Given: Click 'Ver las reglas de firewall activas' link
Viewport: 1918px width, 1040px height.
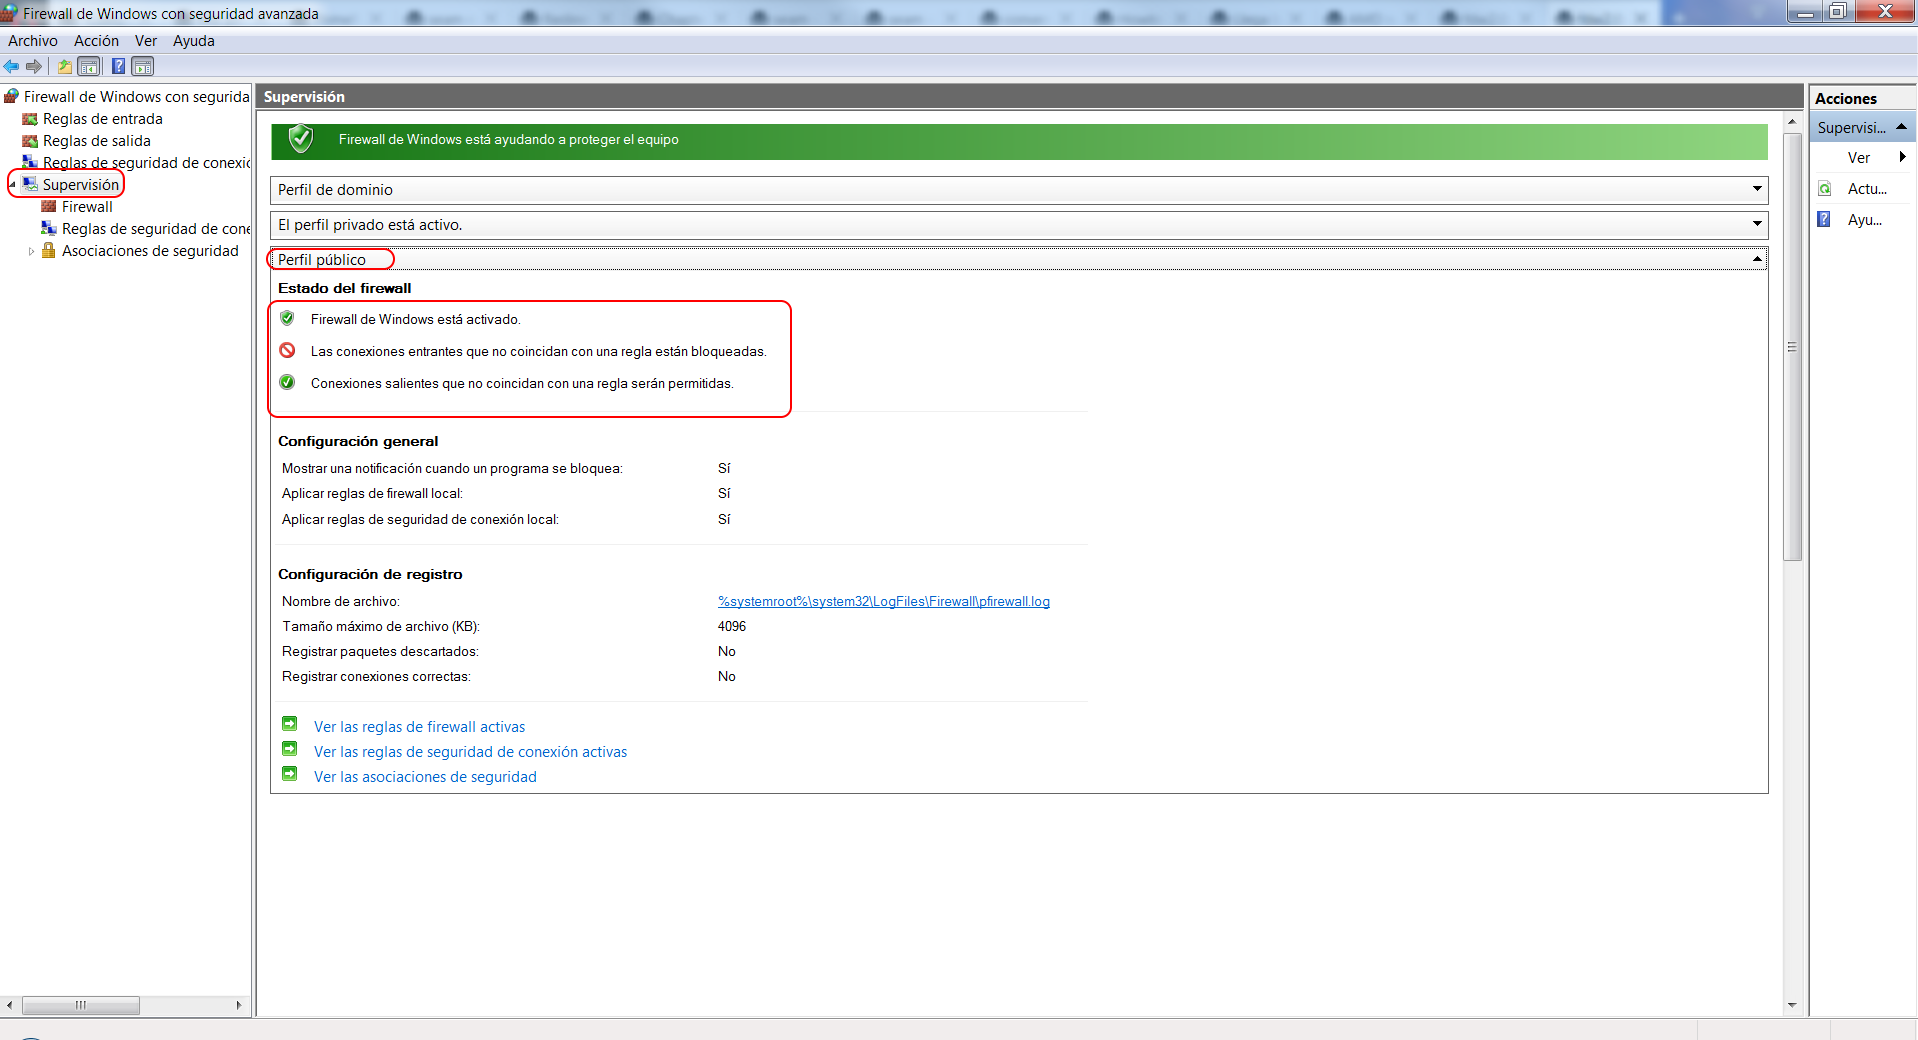Looking at the screenshot, I should pos(419,727).
